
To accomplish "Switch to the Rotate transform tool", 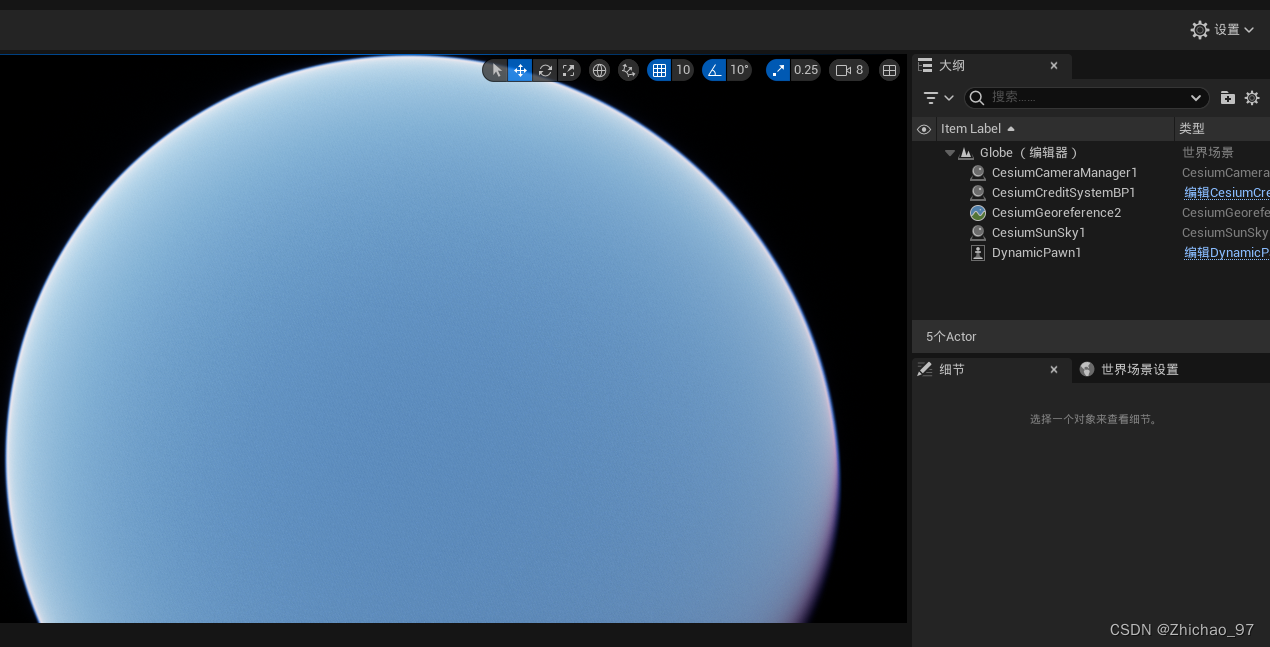I will click(545, 70).
